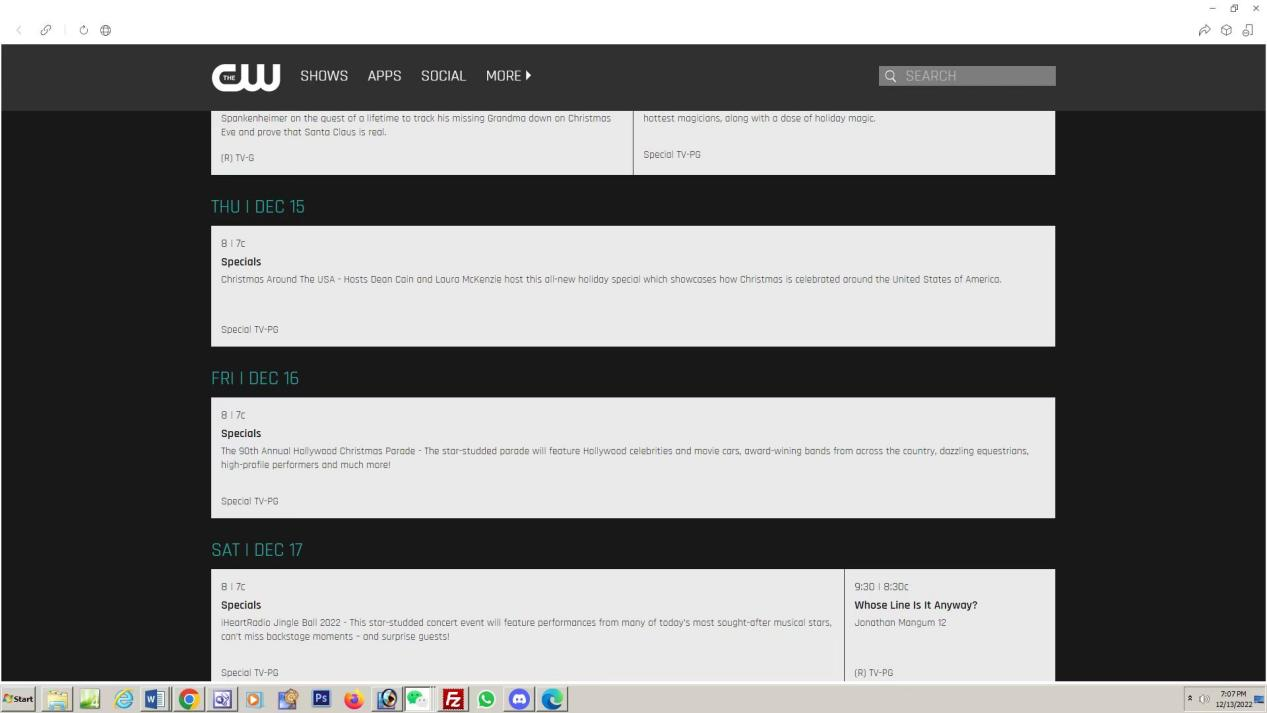The image size is (1267, 713).
Task: Click the CW logo in the header
Action: tap(245, 76)
